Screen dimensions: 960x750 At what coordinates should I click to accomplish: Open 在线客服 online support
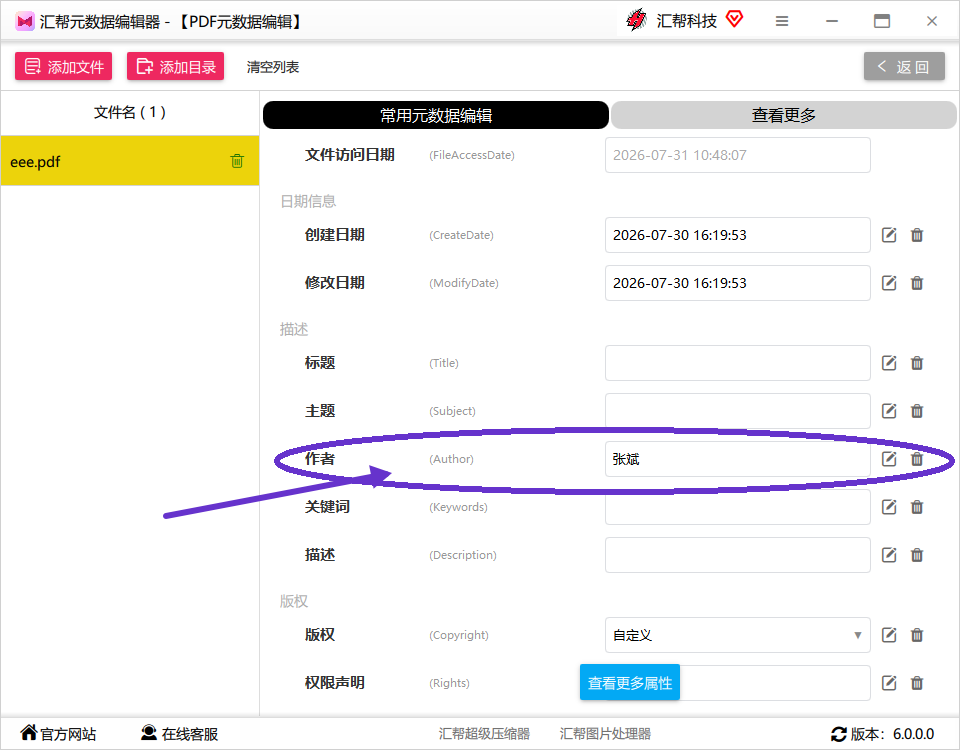tap(179, 733)
